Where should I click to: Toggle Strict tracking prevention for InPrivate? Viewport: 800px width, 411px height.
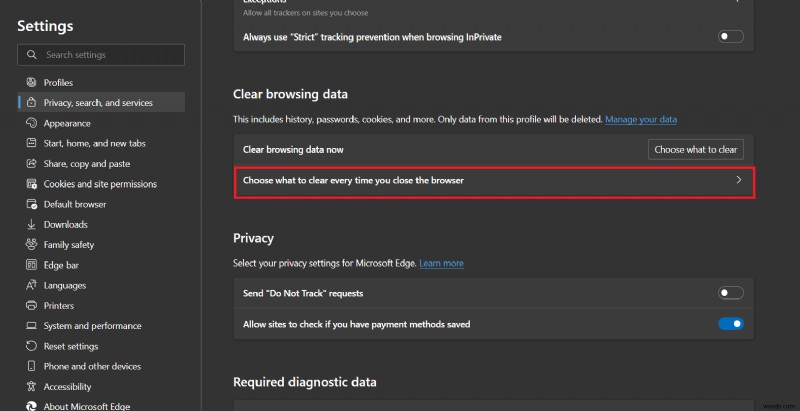pyautogui.click(x=731, y=37)
